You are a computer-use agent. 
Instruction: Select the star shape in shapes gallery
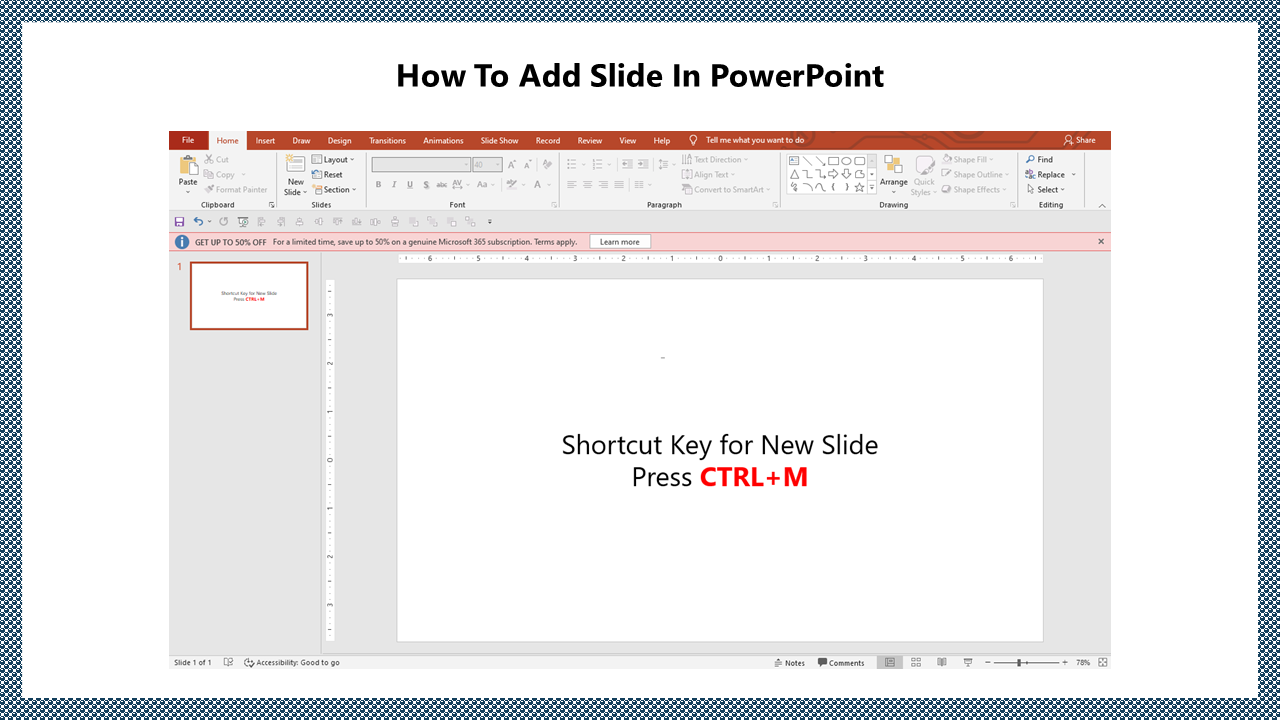[859, 187]
